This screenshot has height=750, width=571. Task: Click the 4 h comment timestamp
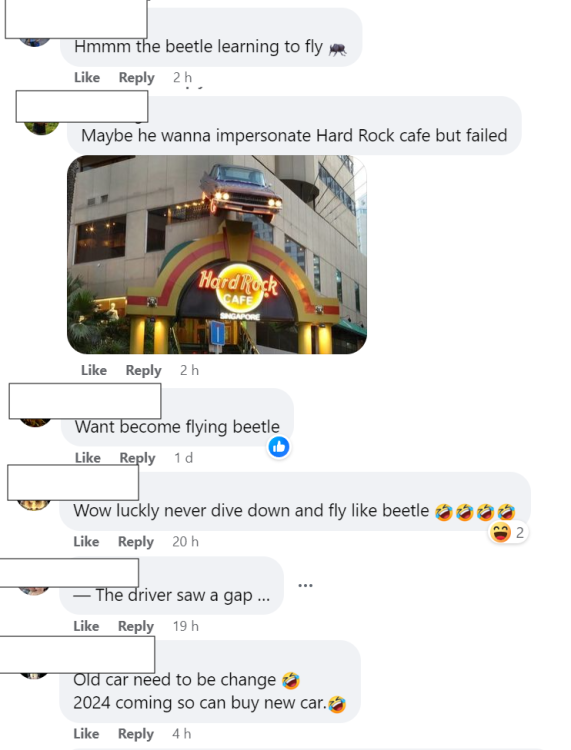181,733
